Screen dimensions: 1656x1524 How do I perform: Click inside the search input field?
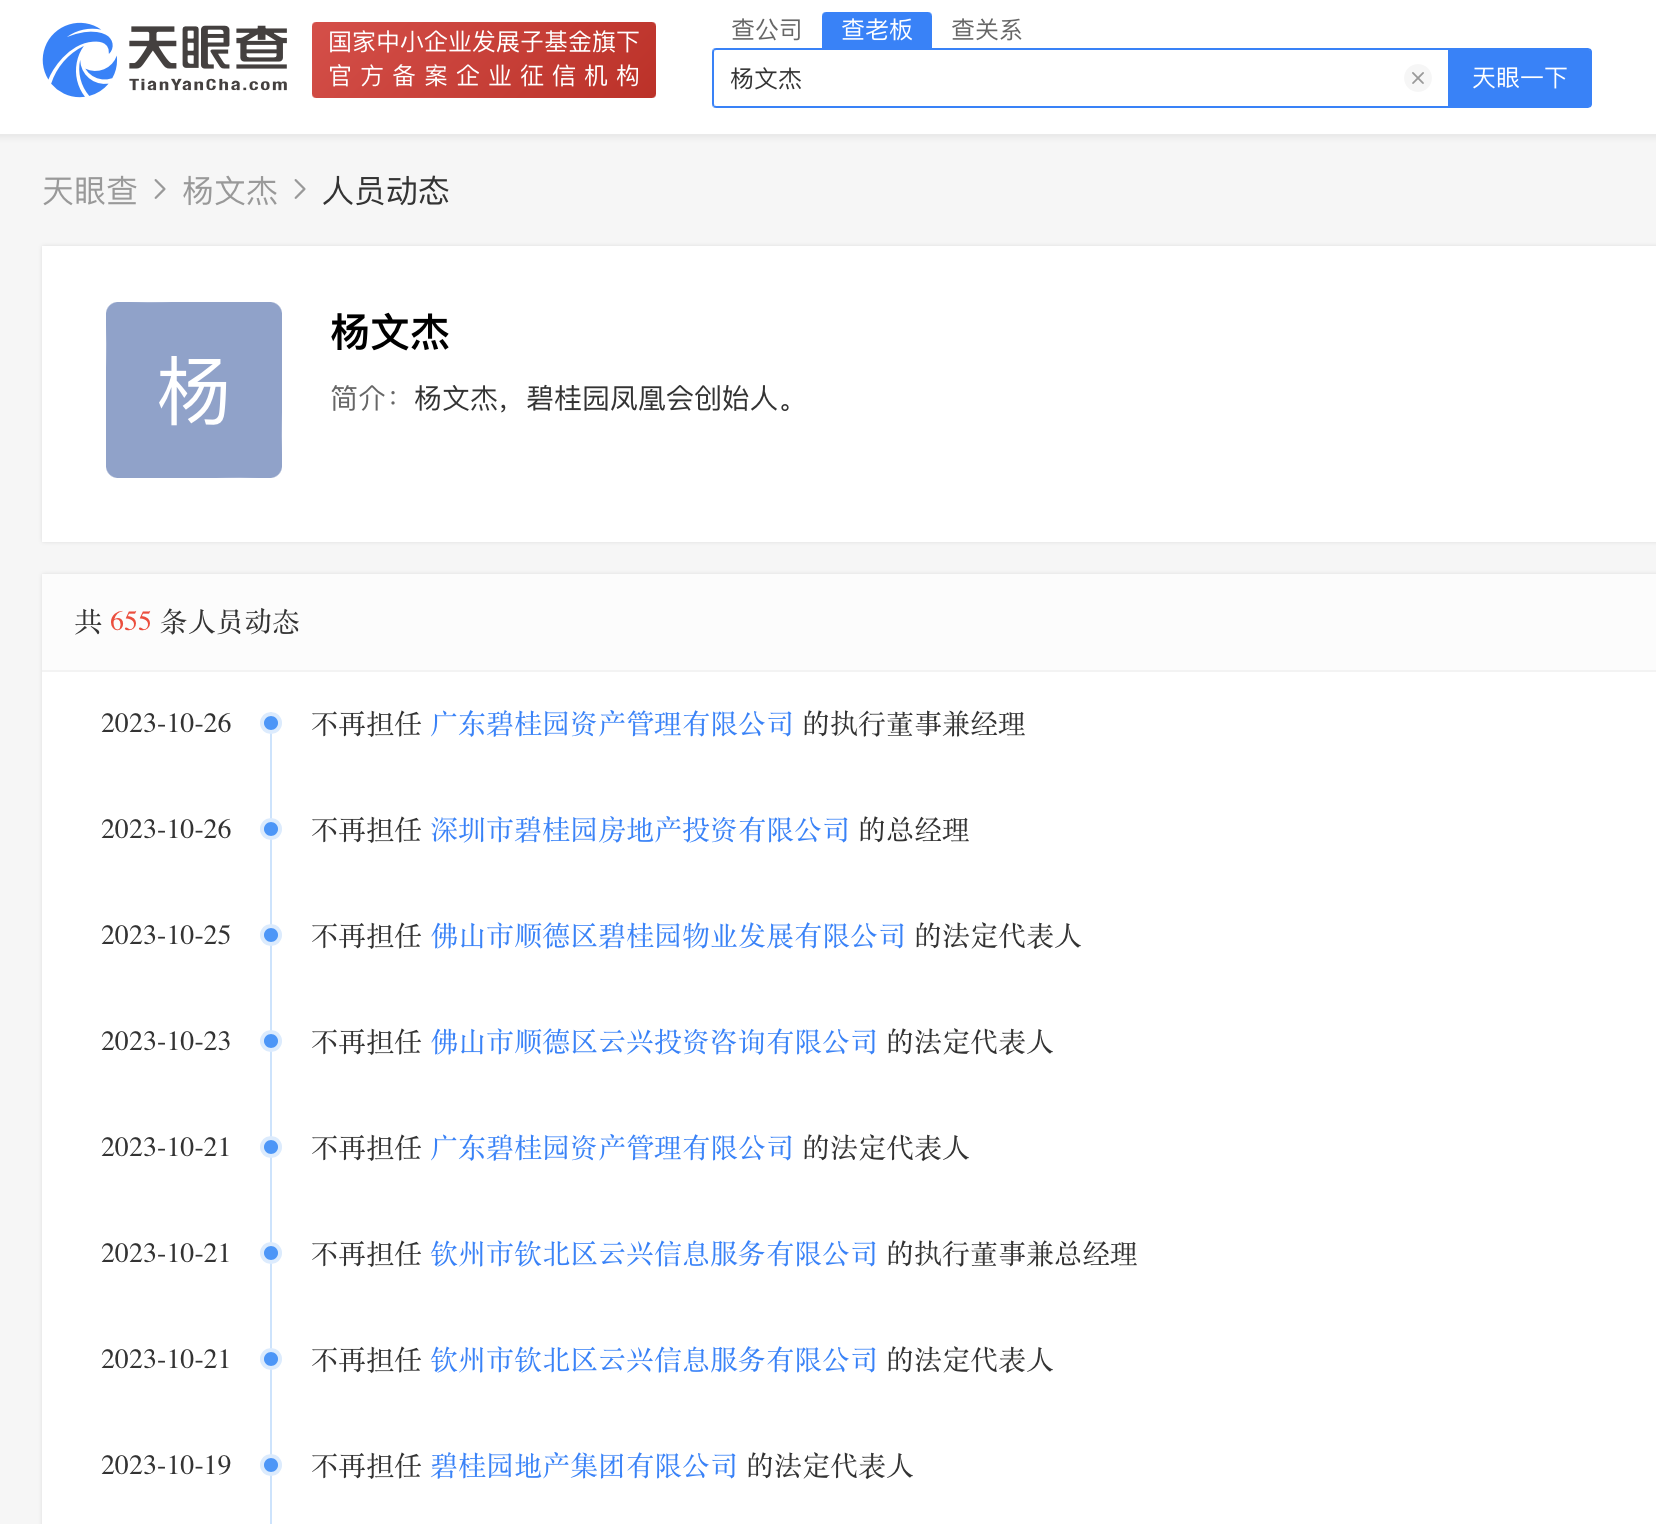(1000, 78)
